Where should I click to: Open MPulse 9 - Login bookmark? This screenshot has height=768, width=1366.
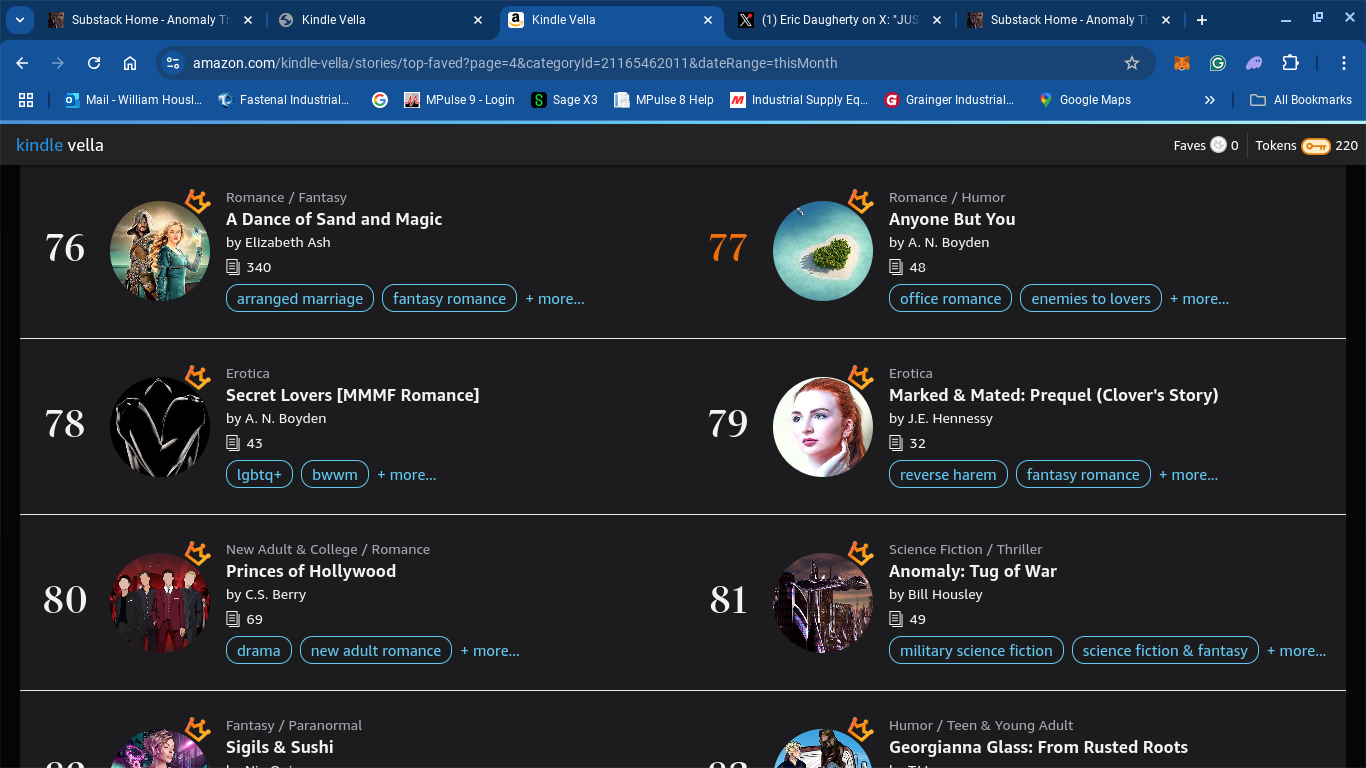tap(459, 100)
